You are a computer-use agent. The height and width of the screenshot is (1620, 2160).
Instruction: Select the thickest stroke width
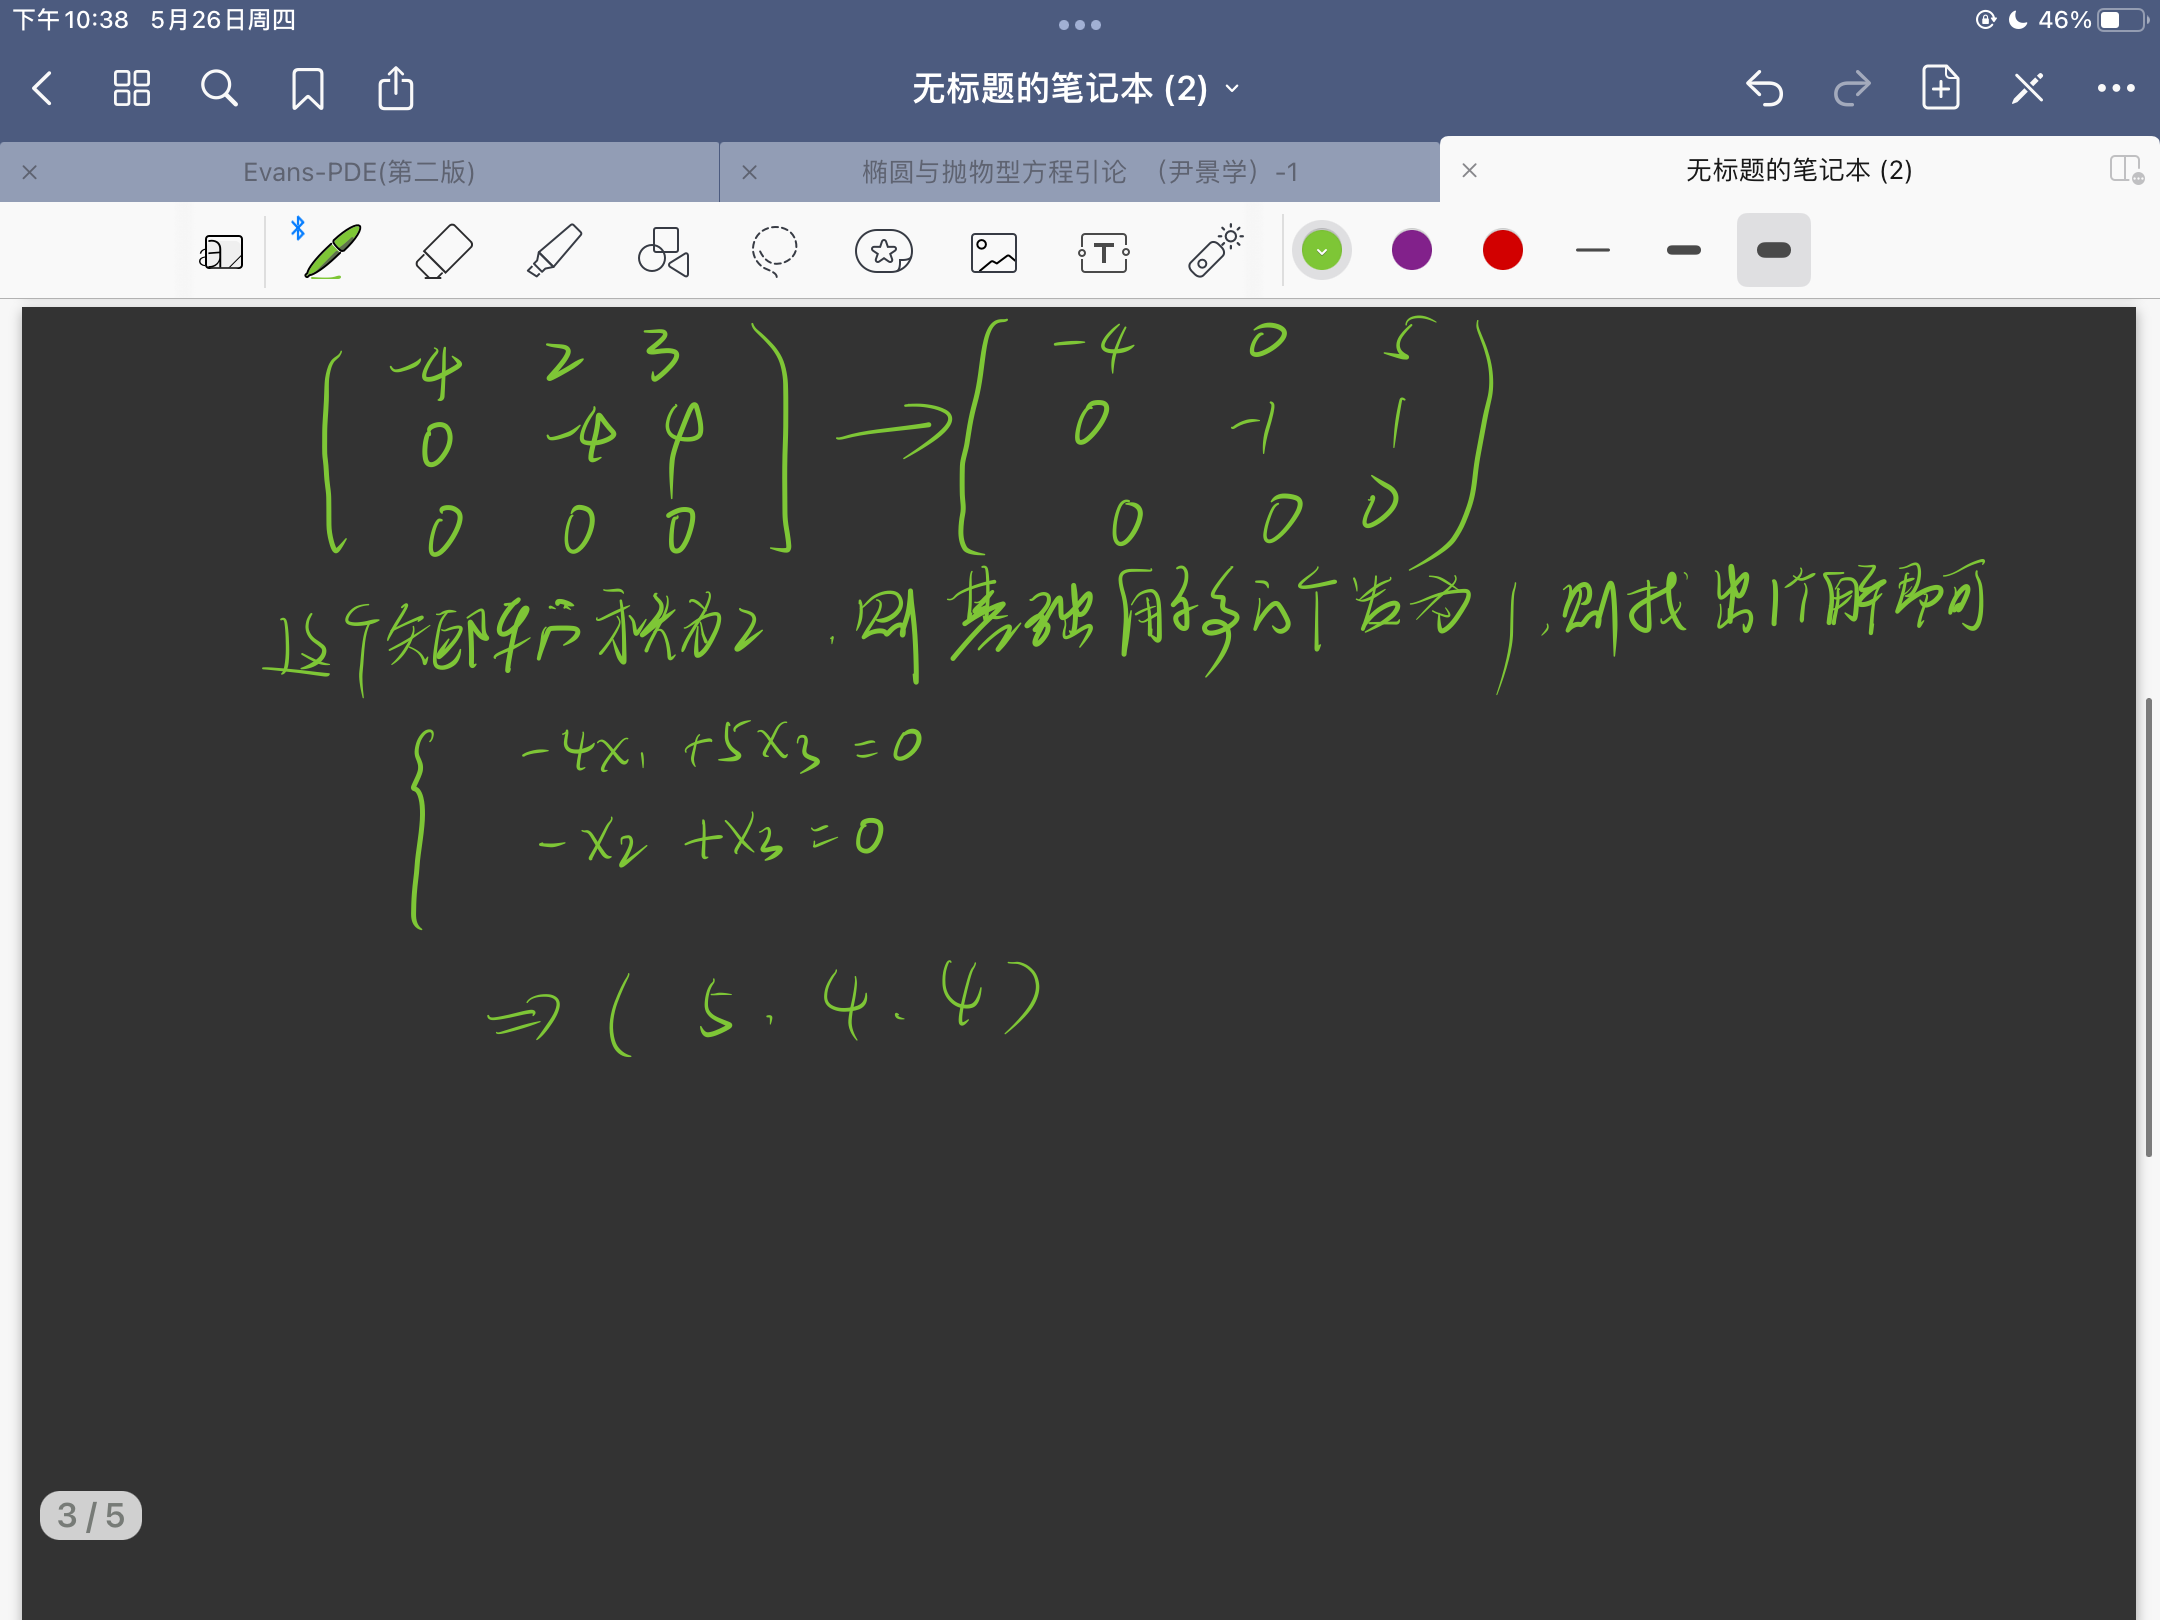pos(1773,250)
